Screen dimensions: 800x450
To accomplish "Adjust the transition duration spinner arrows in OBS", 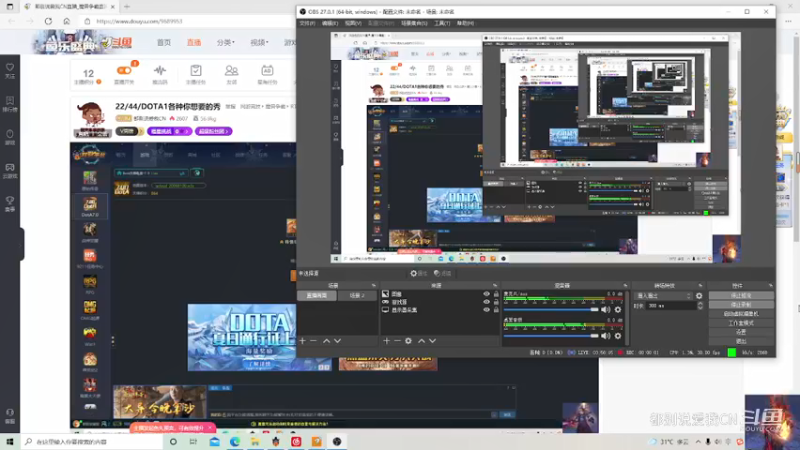I will coord(700,306).
